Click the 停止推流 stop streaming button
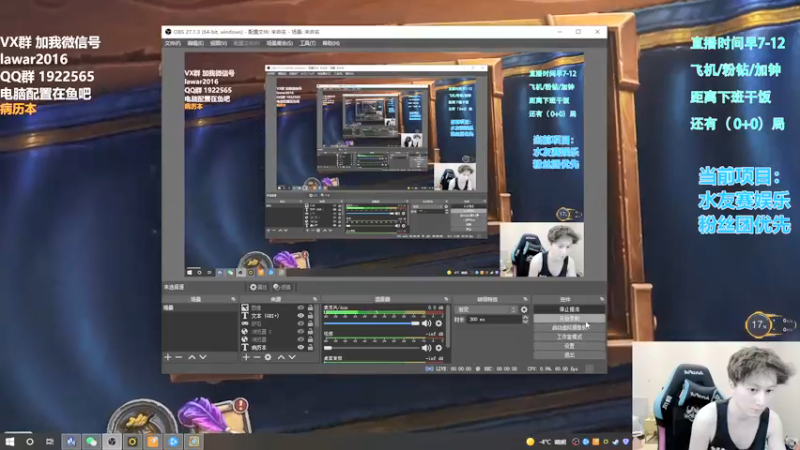 pos(569,309)
